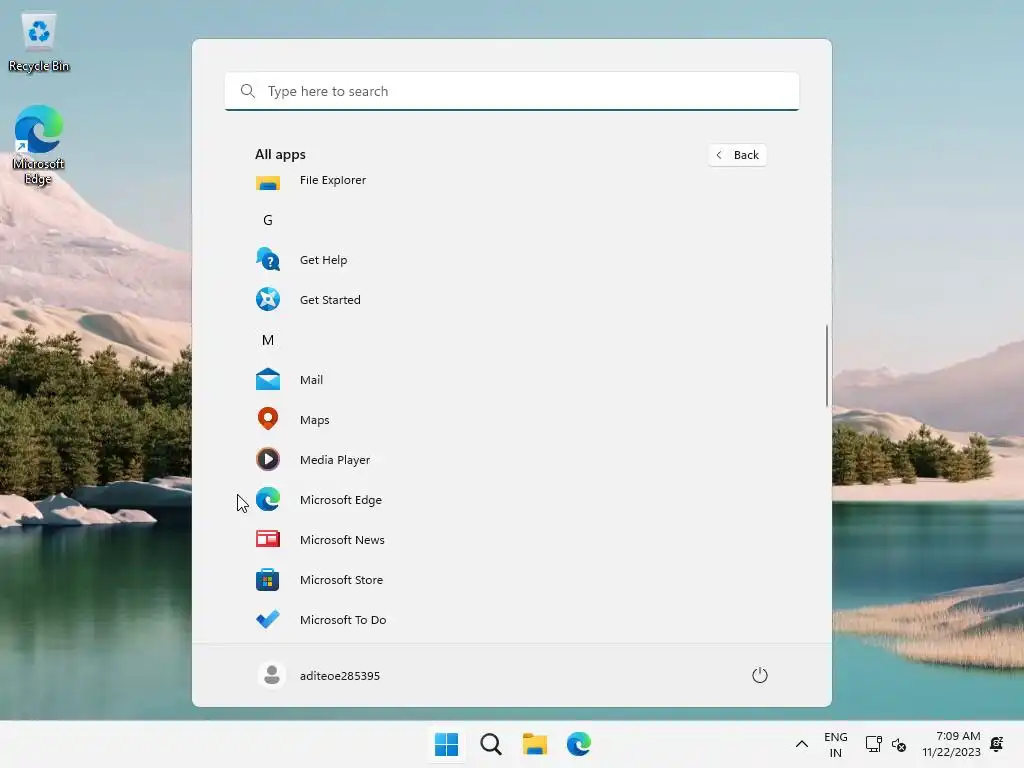Click the magnifier icon in the search box
This screenshot has height=768, width=1024.
(x=248, y=91)
